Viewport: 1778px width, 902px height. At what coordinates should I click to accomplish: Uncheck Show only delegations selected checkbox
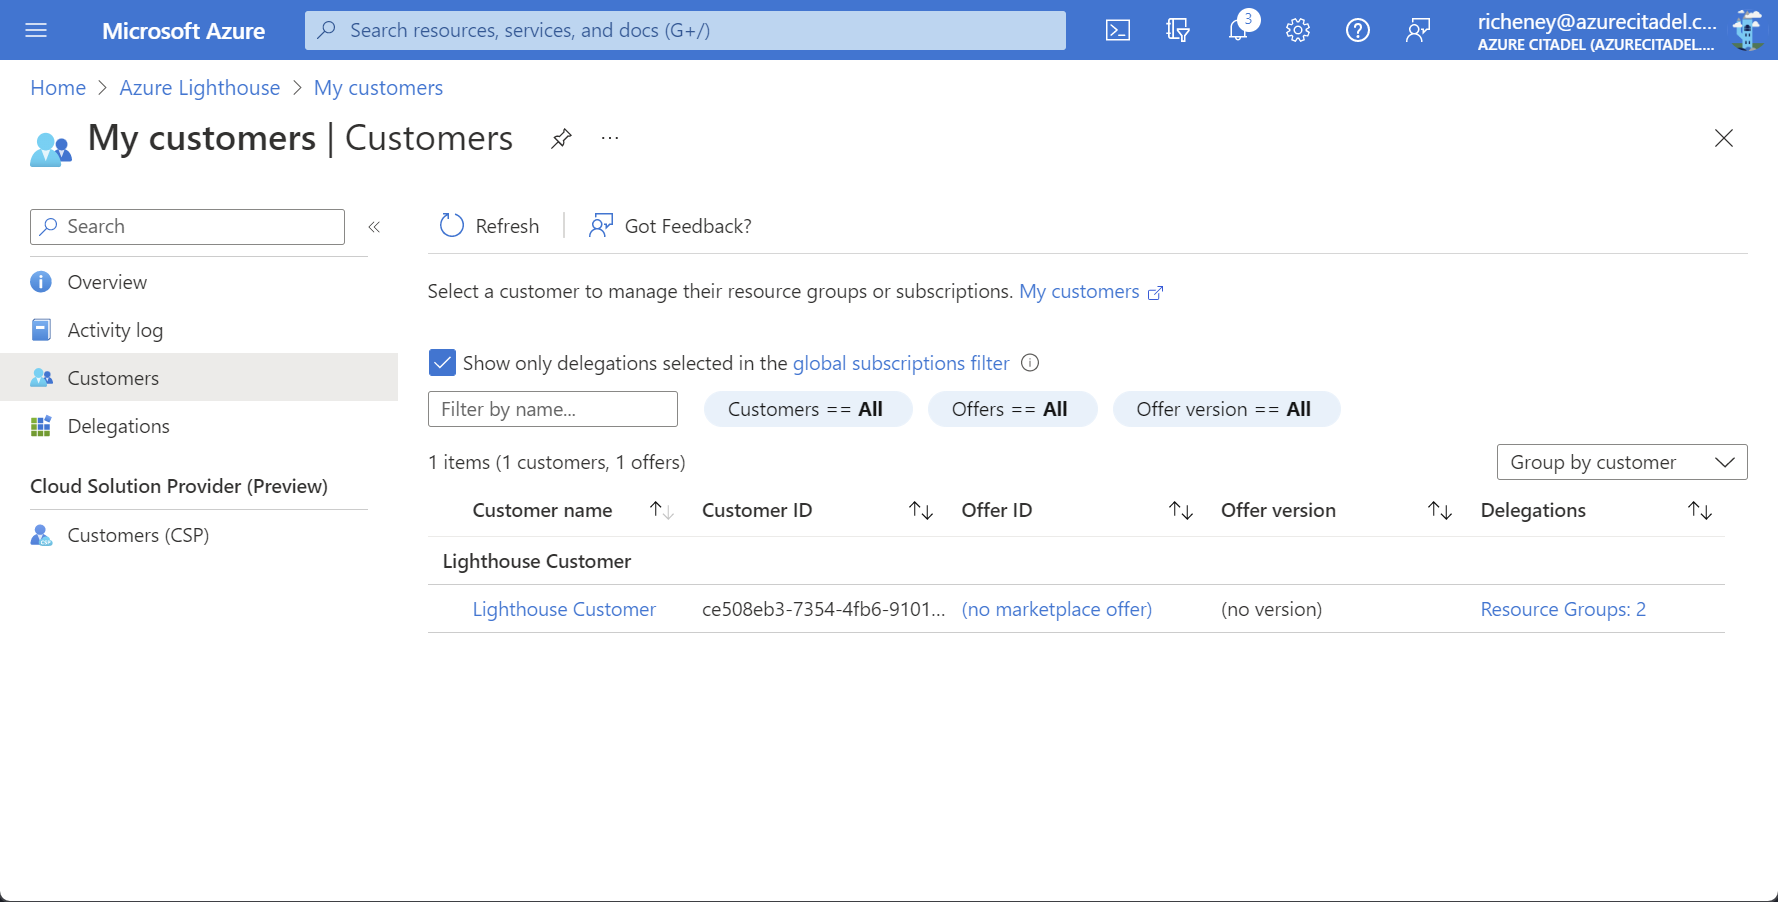(x=442, y=363)
